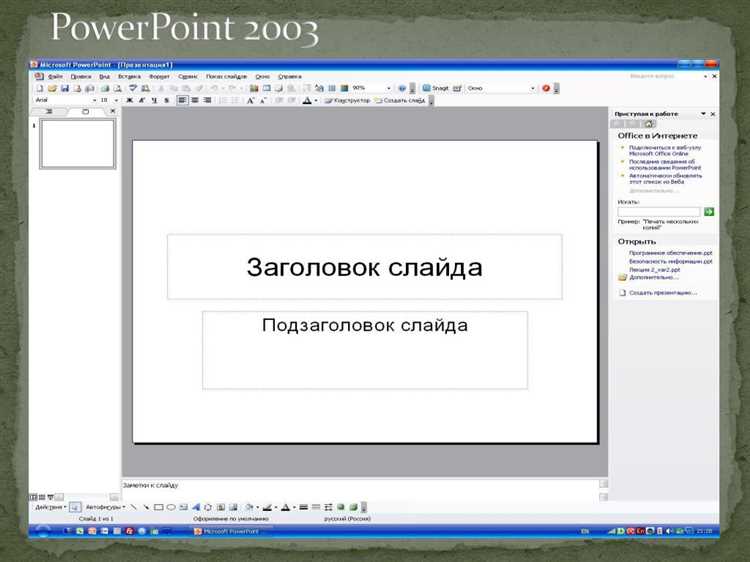Align text left
Image resolution: width=750 pixels, height=562 pixels.
pyautogui.click(x=182, y=100)
